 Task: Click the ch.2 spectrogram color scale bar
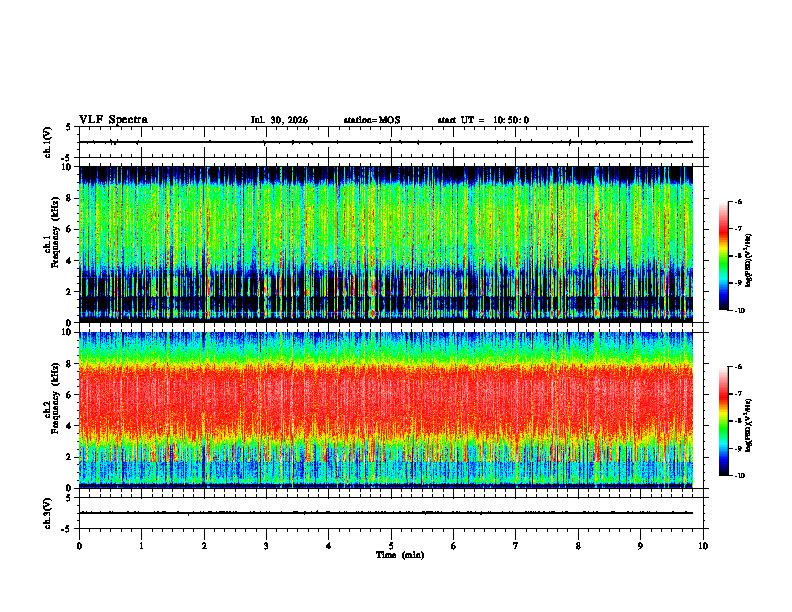[x=723, y=421]
